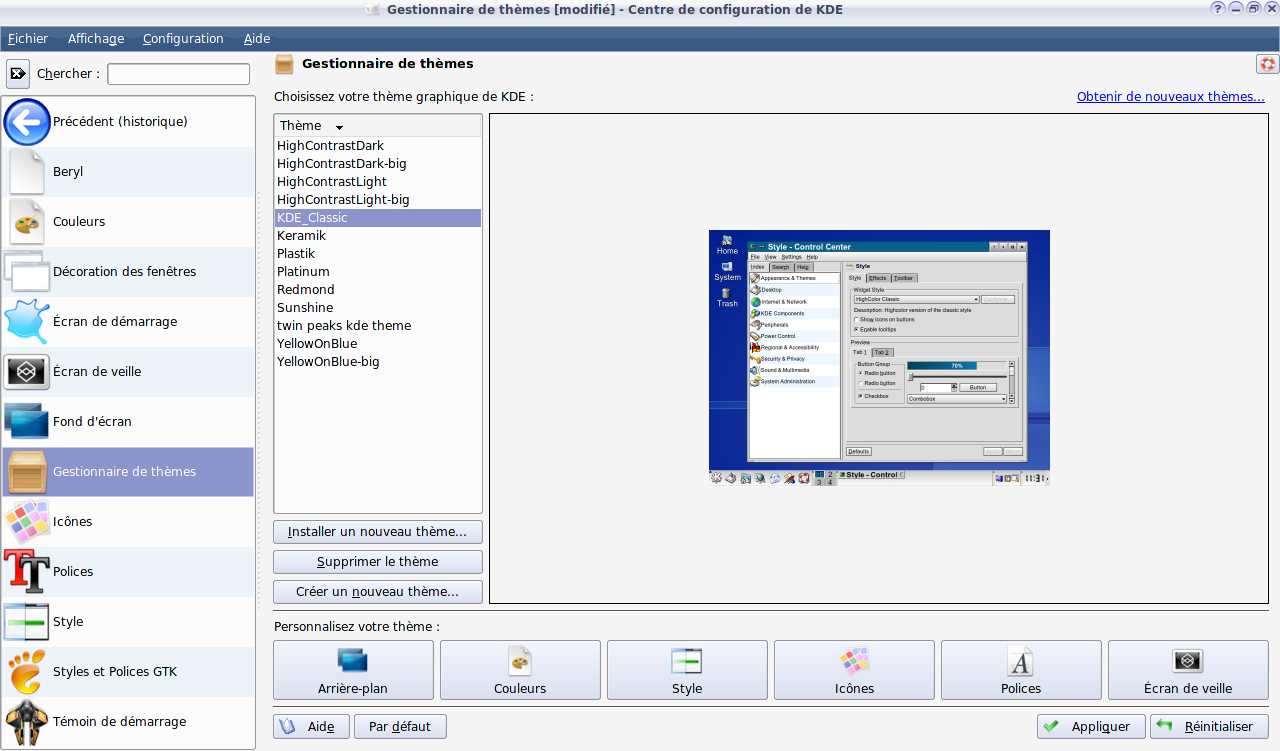Screen dimensions: 1280x751
Task: Open the Fond d'écran monitor icon
Action: click(x=27, y=421)
